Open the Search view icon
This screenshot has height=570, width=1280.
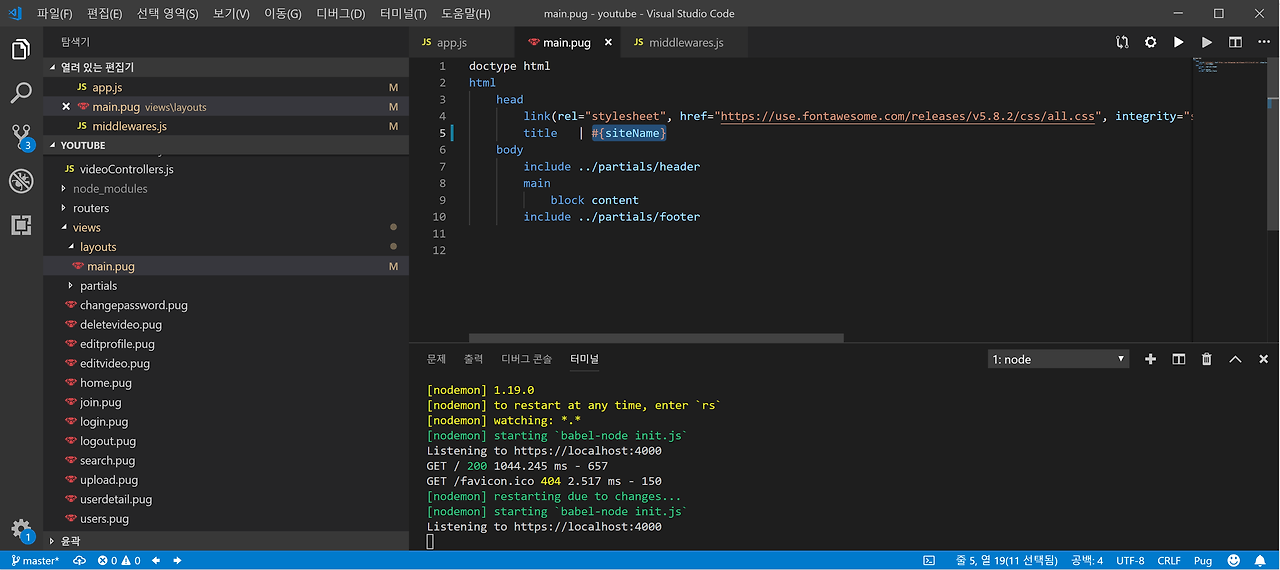tap(21, 94)
